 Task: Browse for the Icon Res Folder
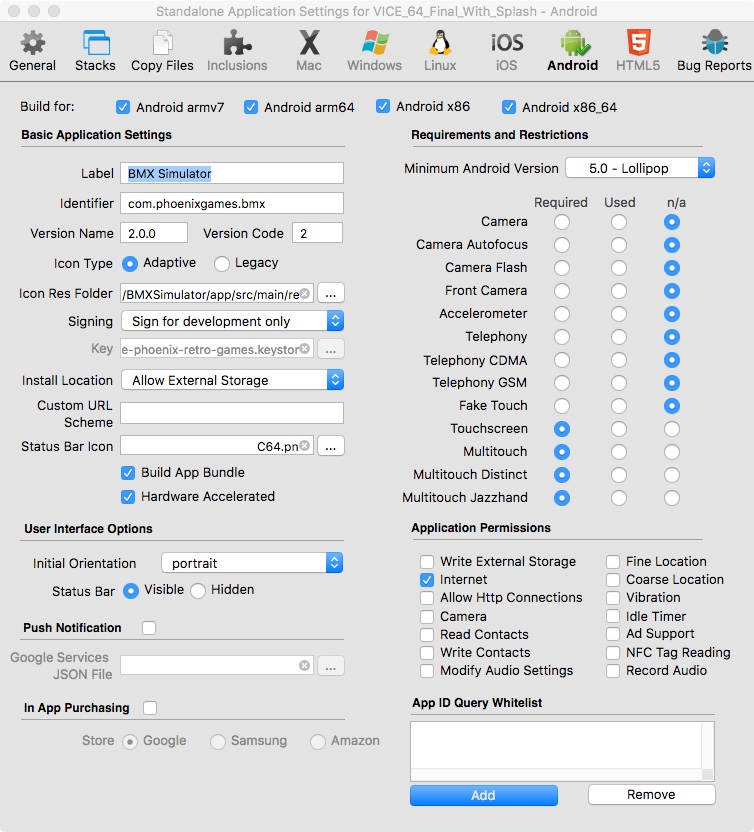[331, 293]
